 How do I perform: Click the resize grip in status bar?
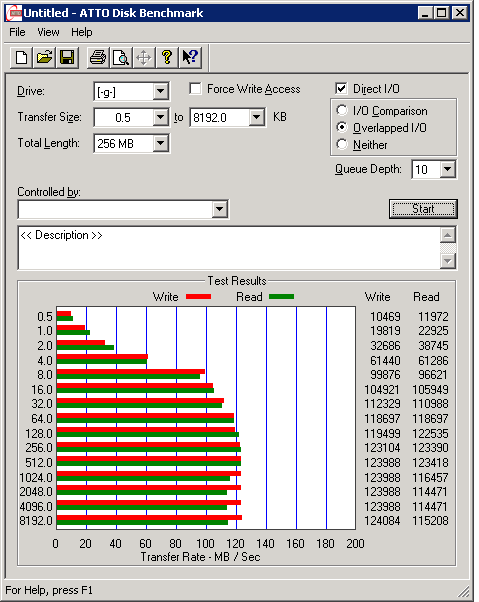(464, 592)
